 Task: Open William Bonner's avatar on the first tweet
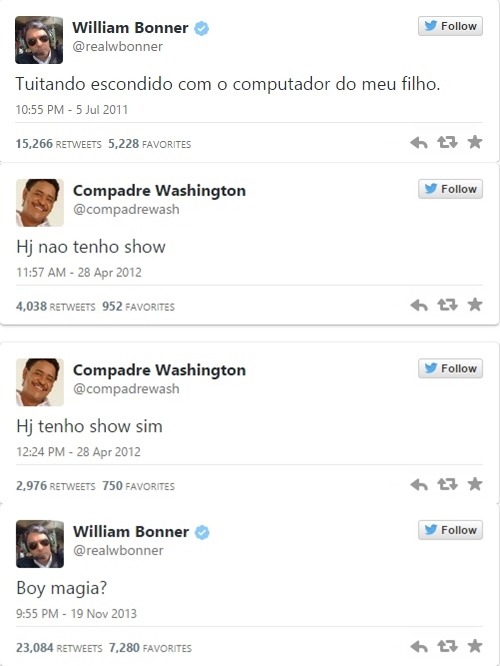(x=39, y=40)
